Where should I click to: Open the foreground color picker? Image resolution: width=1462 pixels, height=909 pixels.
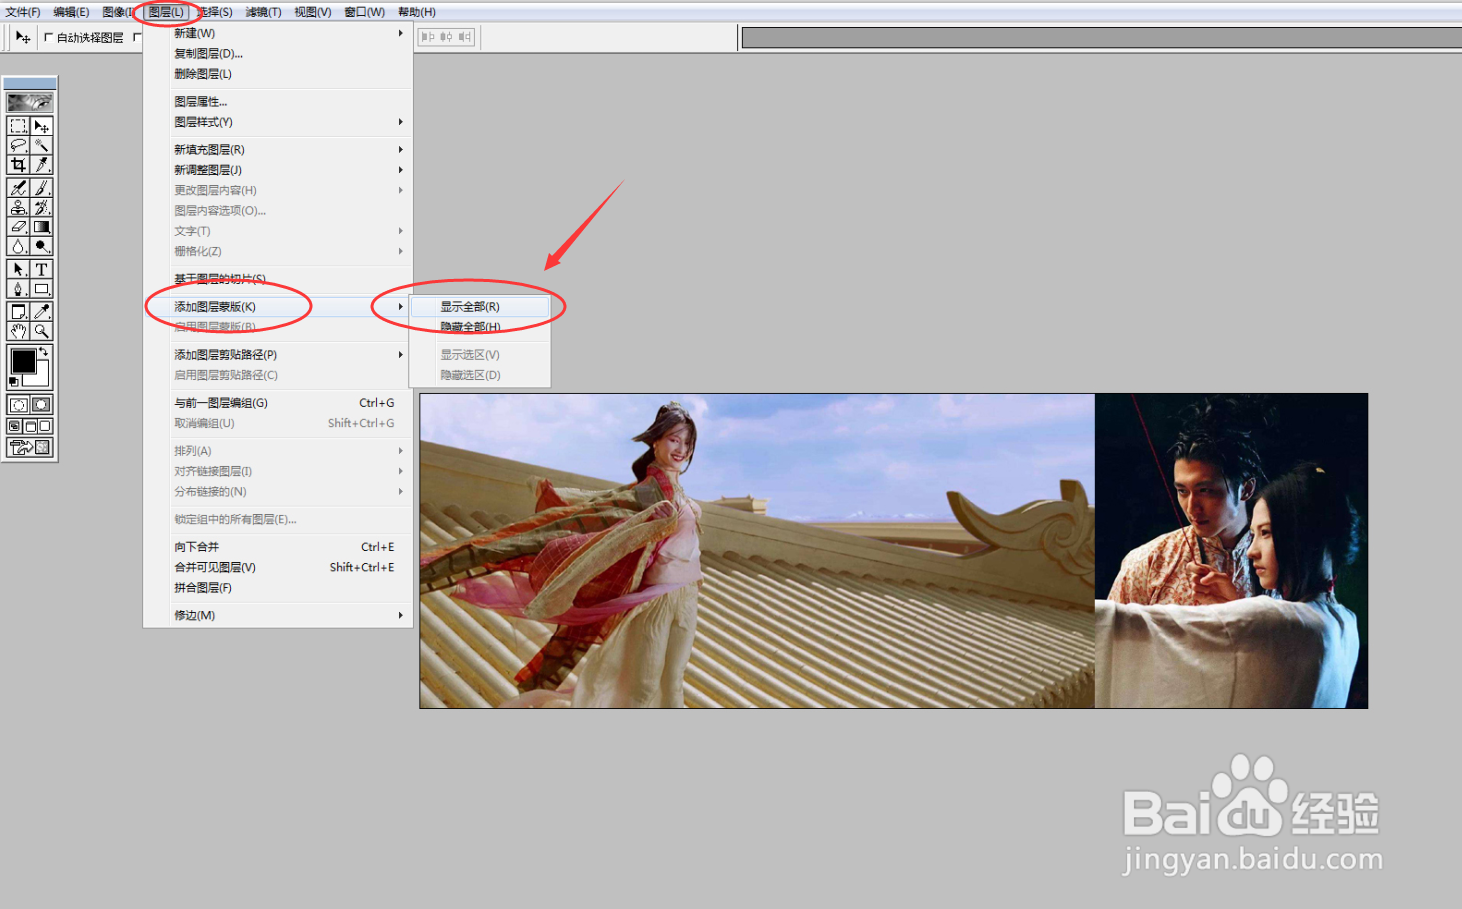coord(23,361)
